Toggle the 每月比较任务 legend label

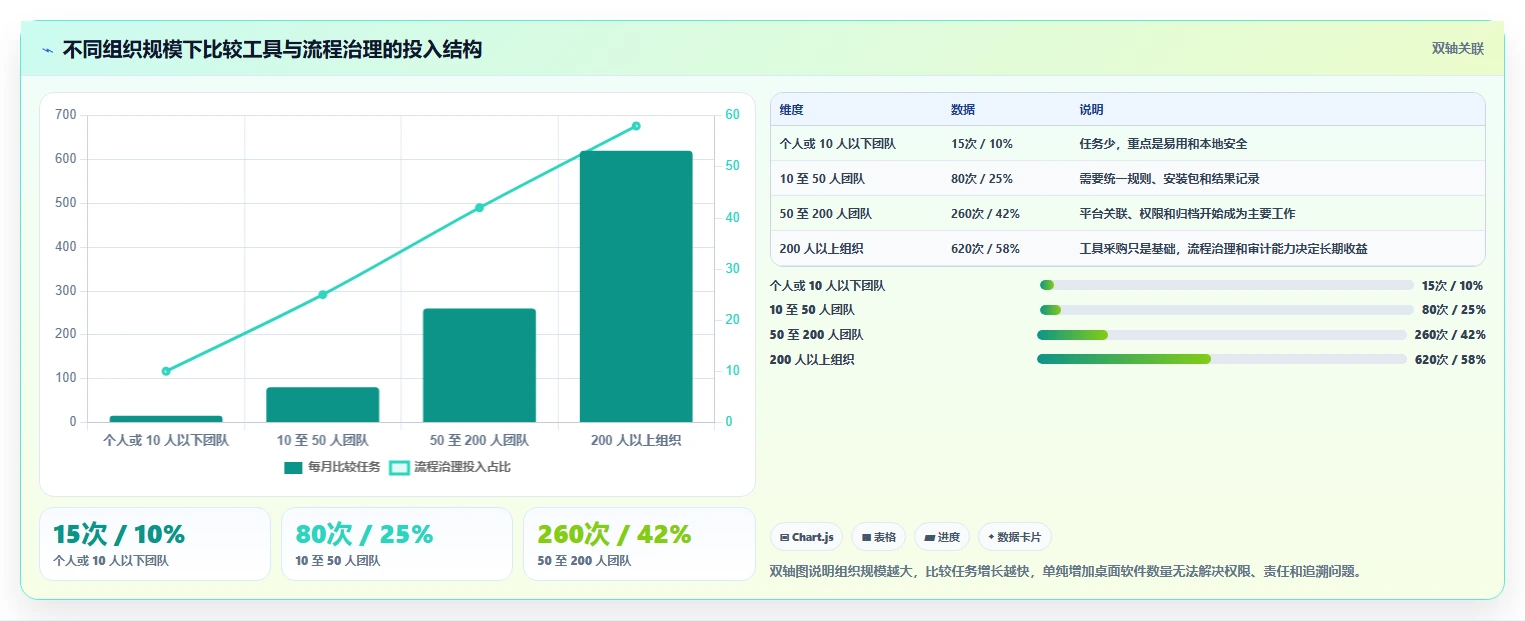[344, 467]
